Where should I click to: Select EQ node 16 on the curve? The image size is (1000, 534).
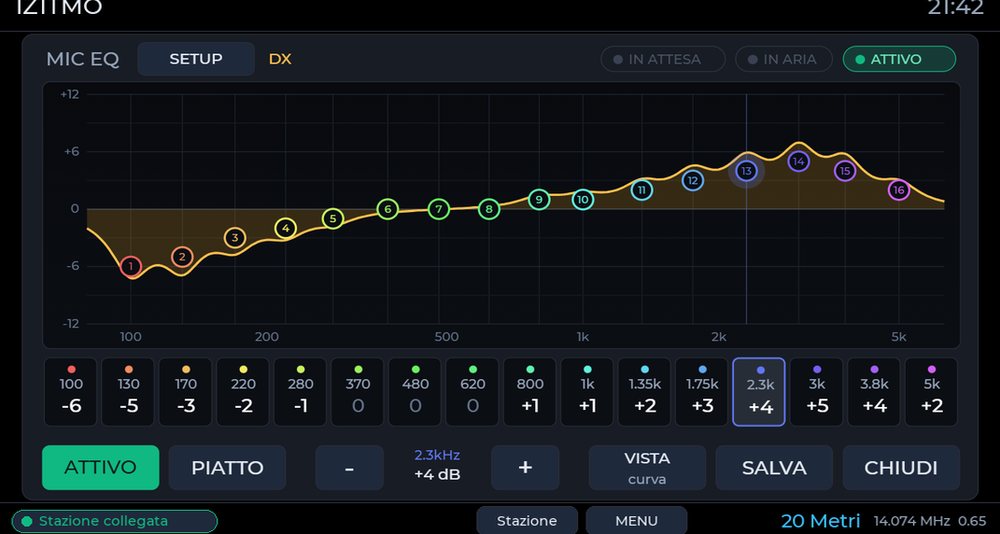pos(899,190)
